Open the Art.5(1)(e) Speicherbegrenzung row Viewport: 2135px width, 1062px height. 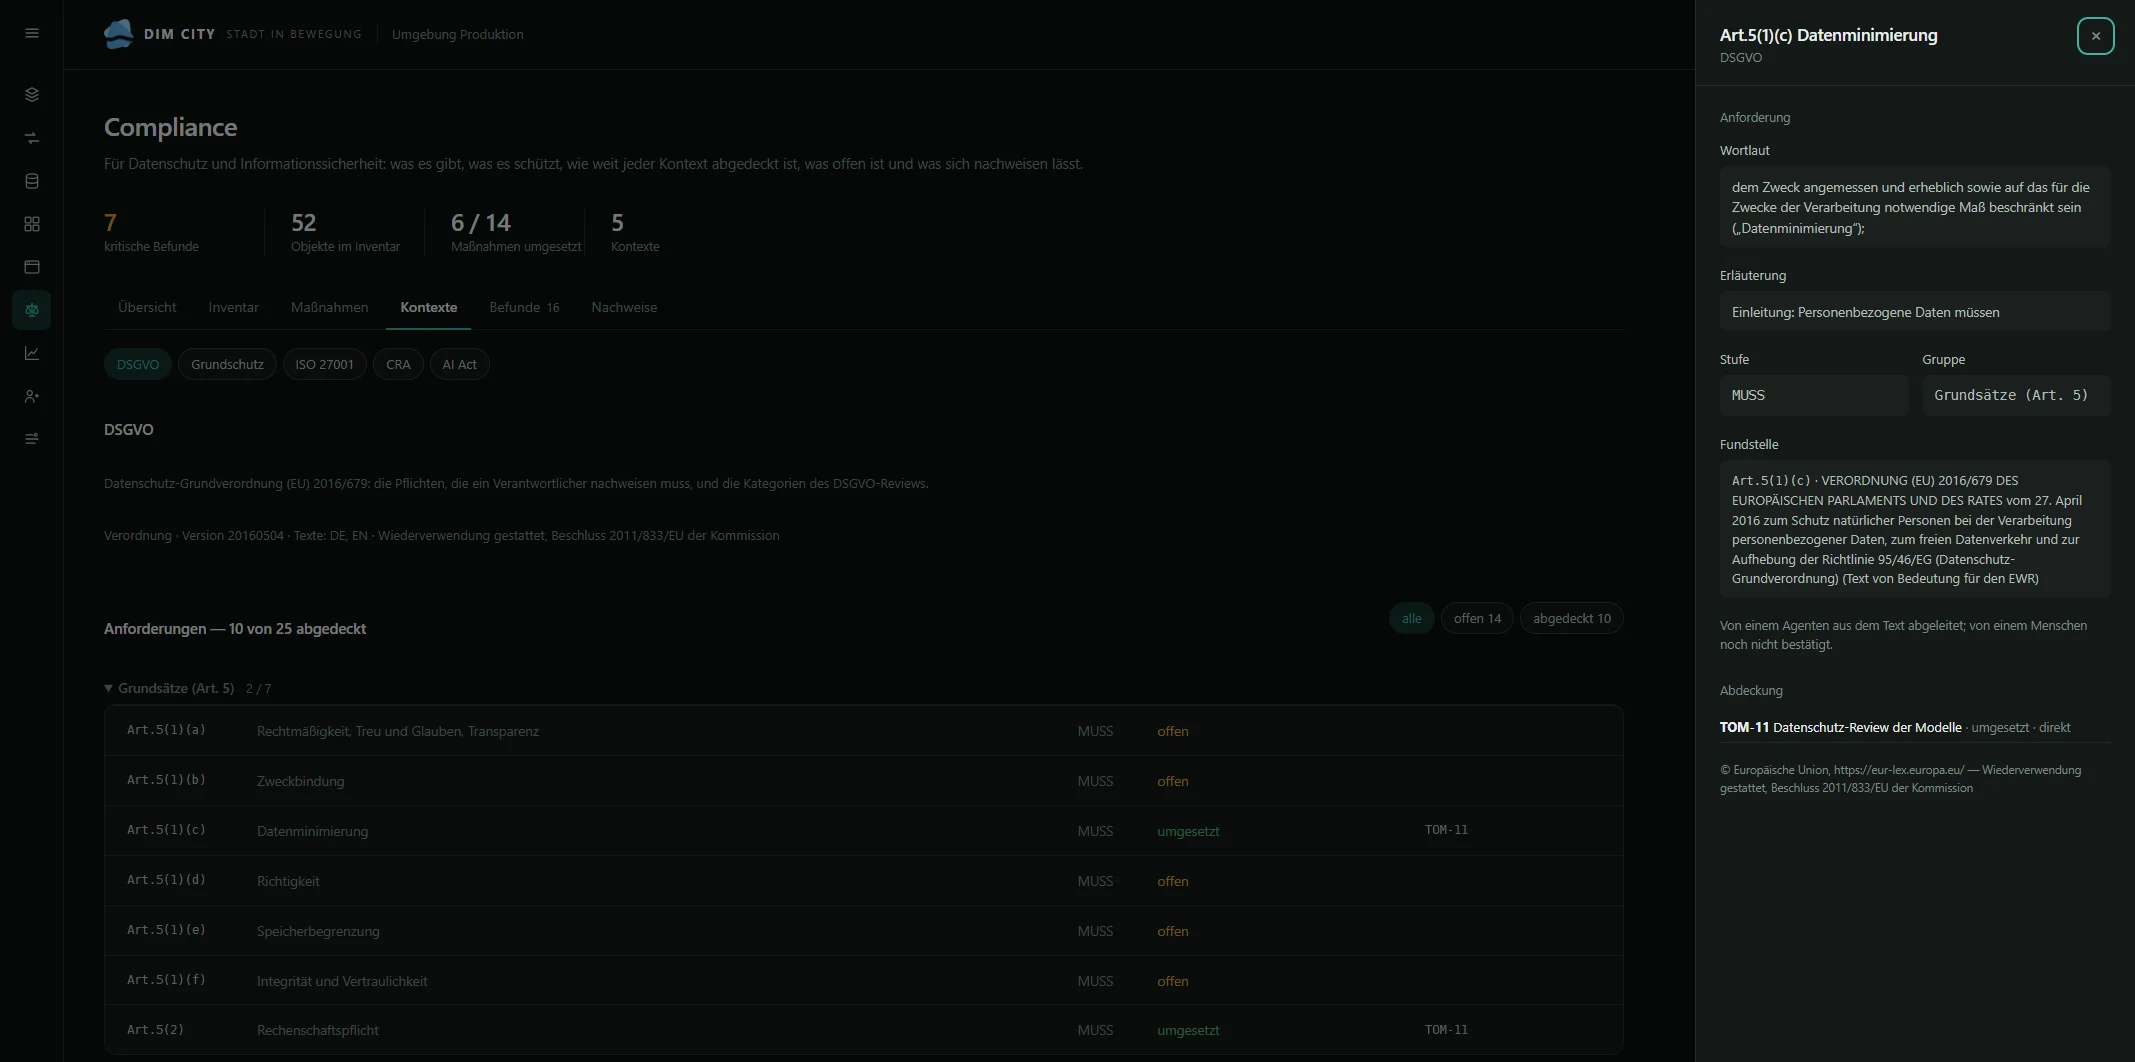click(x=863, y=931)
